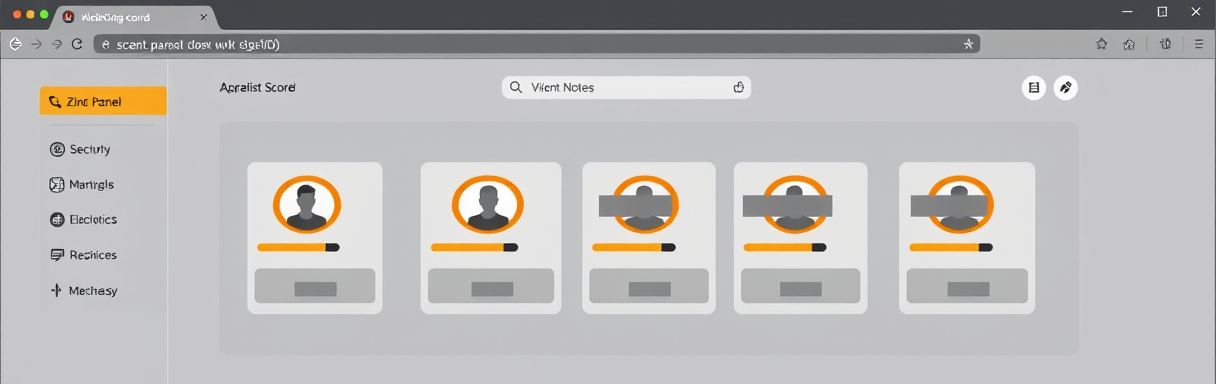Image resolution: width=1216 pixels, height=384 pixels.
Task: Click the Security shield icon
Action: [57, 149]
